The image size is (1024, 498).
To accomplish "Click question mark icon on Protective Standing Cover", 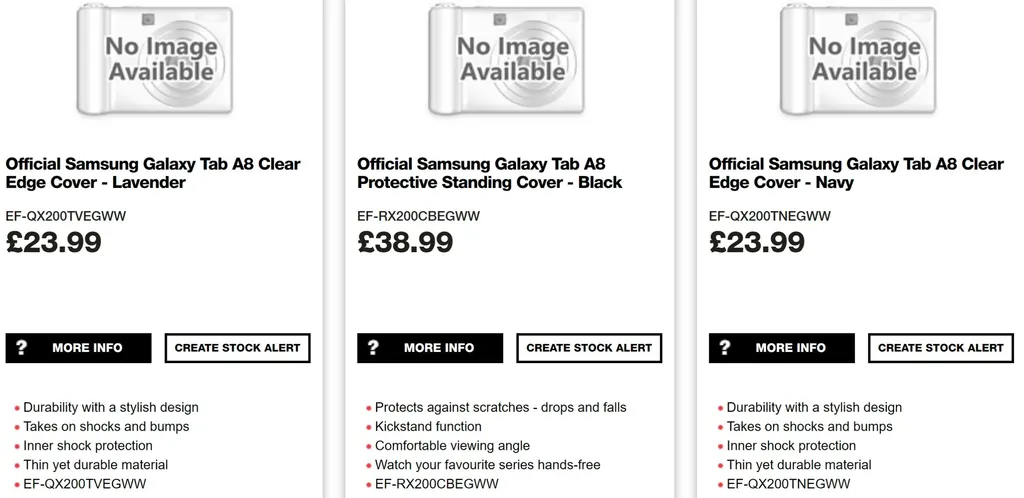I will pyautogui.click(x=373, y=348).
